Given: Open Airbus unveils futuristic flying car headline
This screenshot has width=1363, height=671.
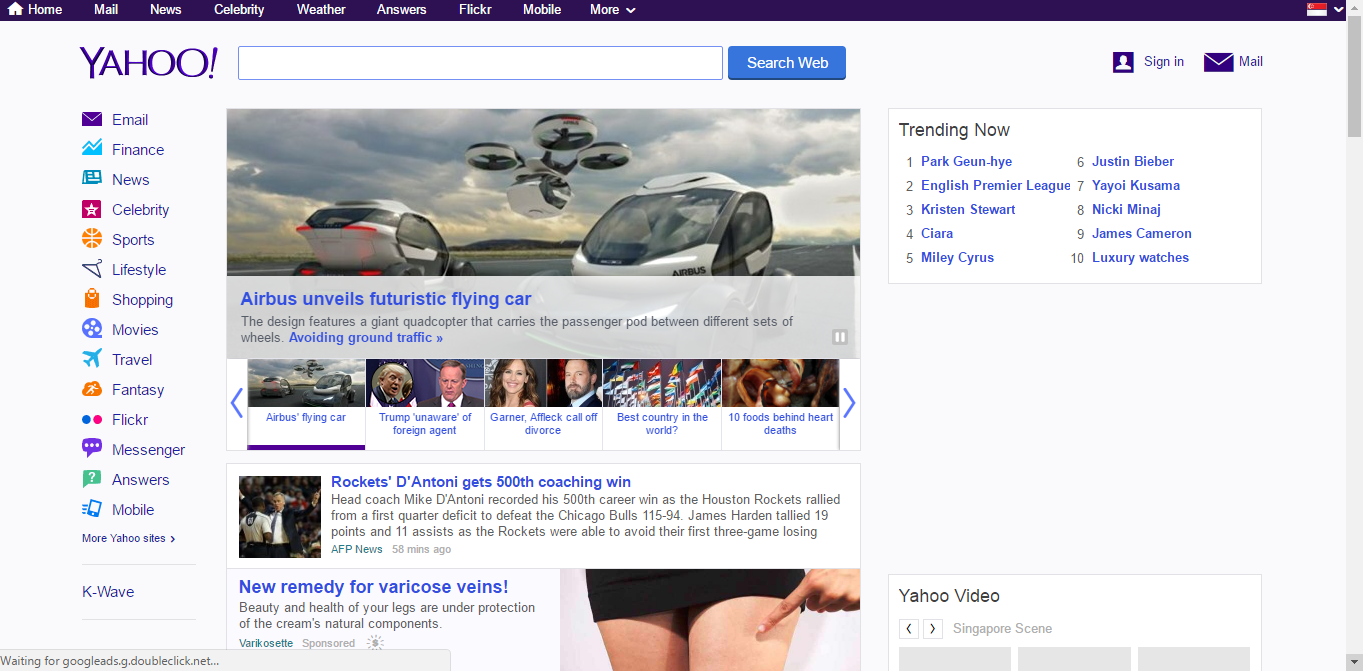Looking at the screenshot, I should [x=386, y=298].
